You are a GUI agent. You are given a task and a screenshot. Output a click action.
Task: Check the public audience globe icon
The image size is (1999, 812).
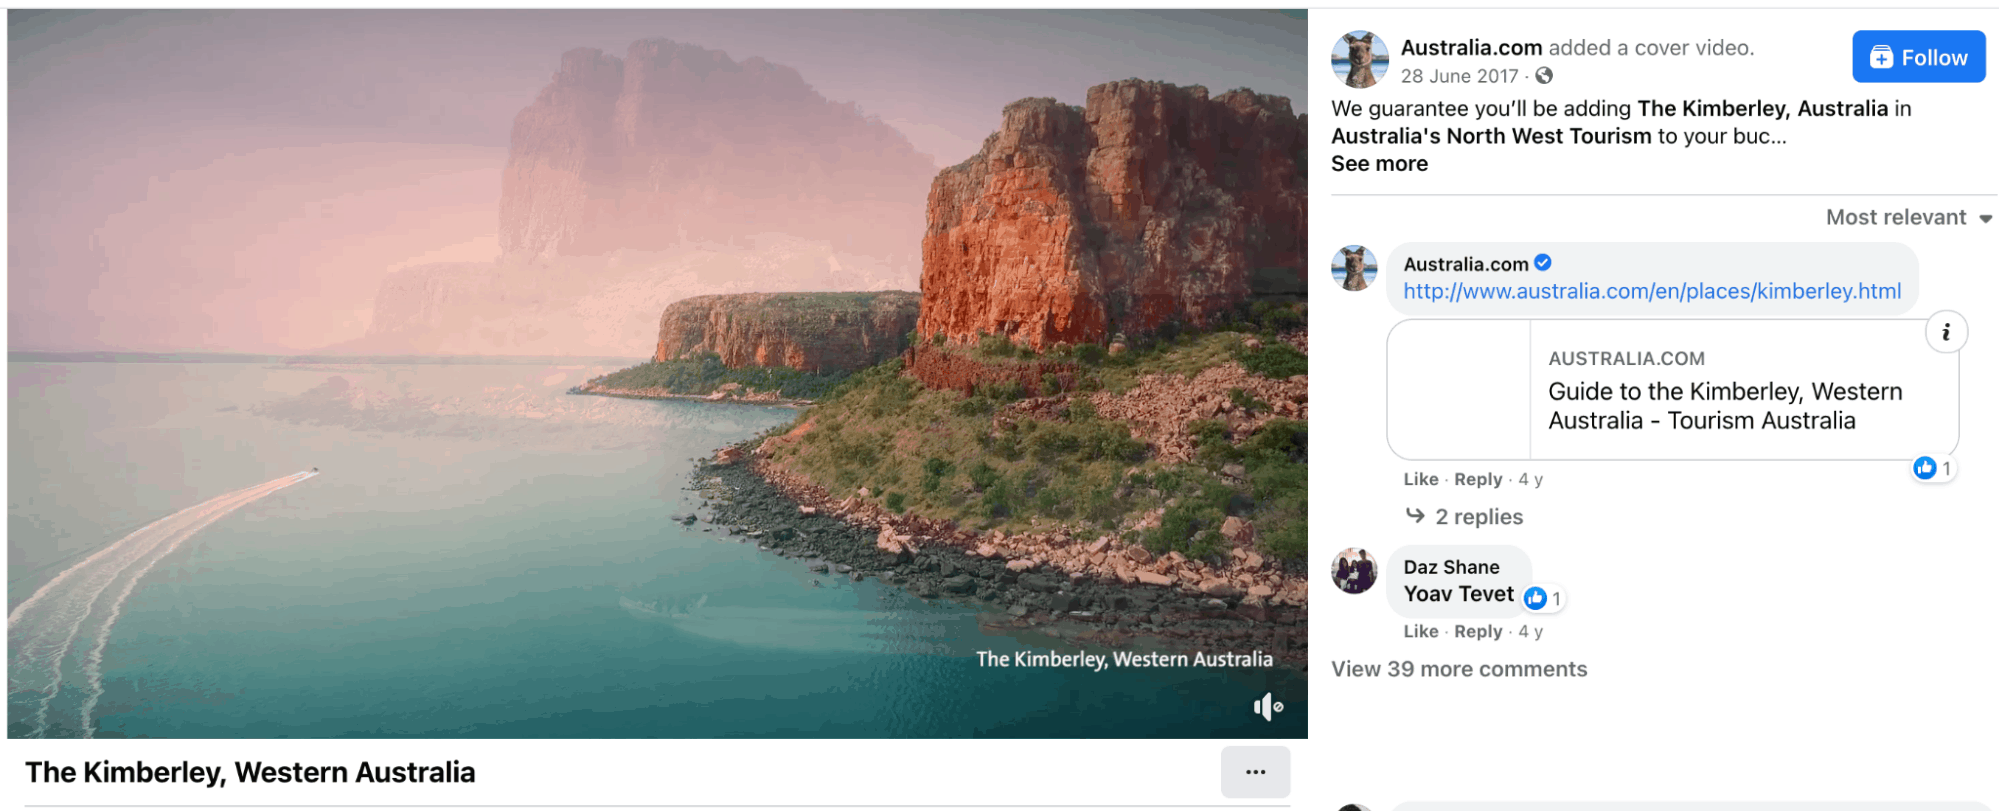(x=1544, y=75)
